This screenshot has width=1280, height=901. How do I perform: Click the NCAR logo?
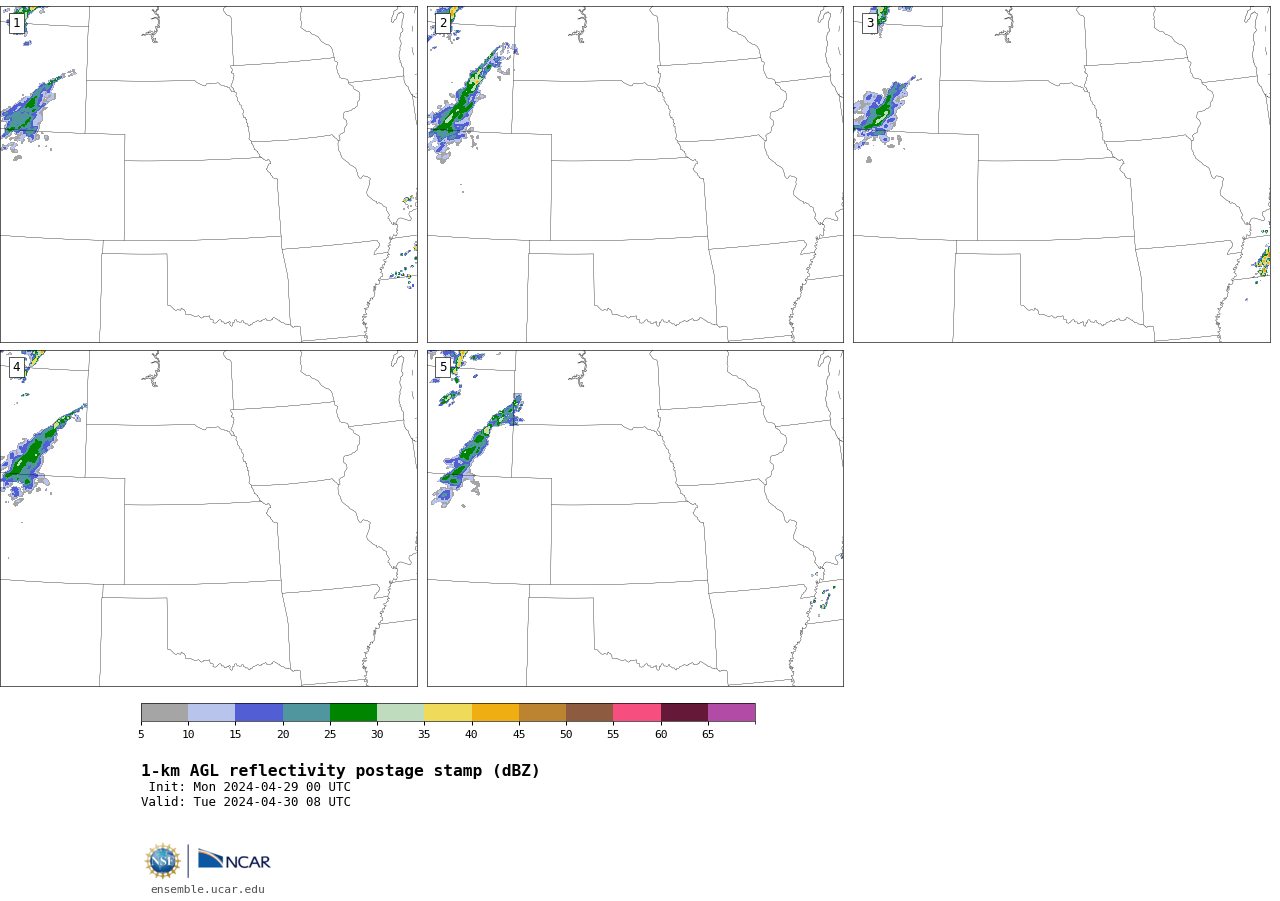click(234, 860)
